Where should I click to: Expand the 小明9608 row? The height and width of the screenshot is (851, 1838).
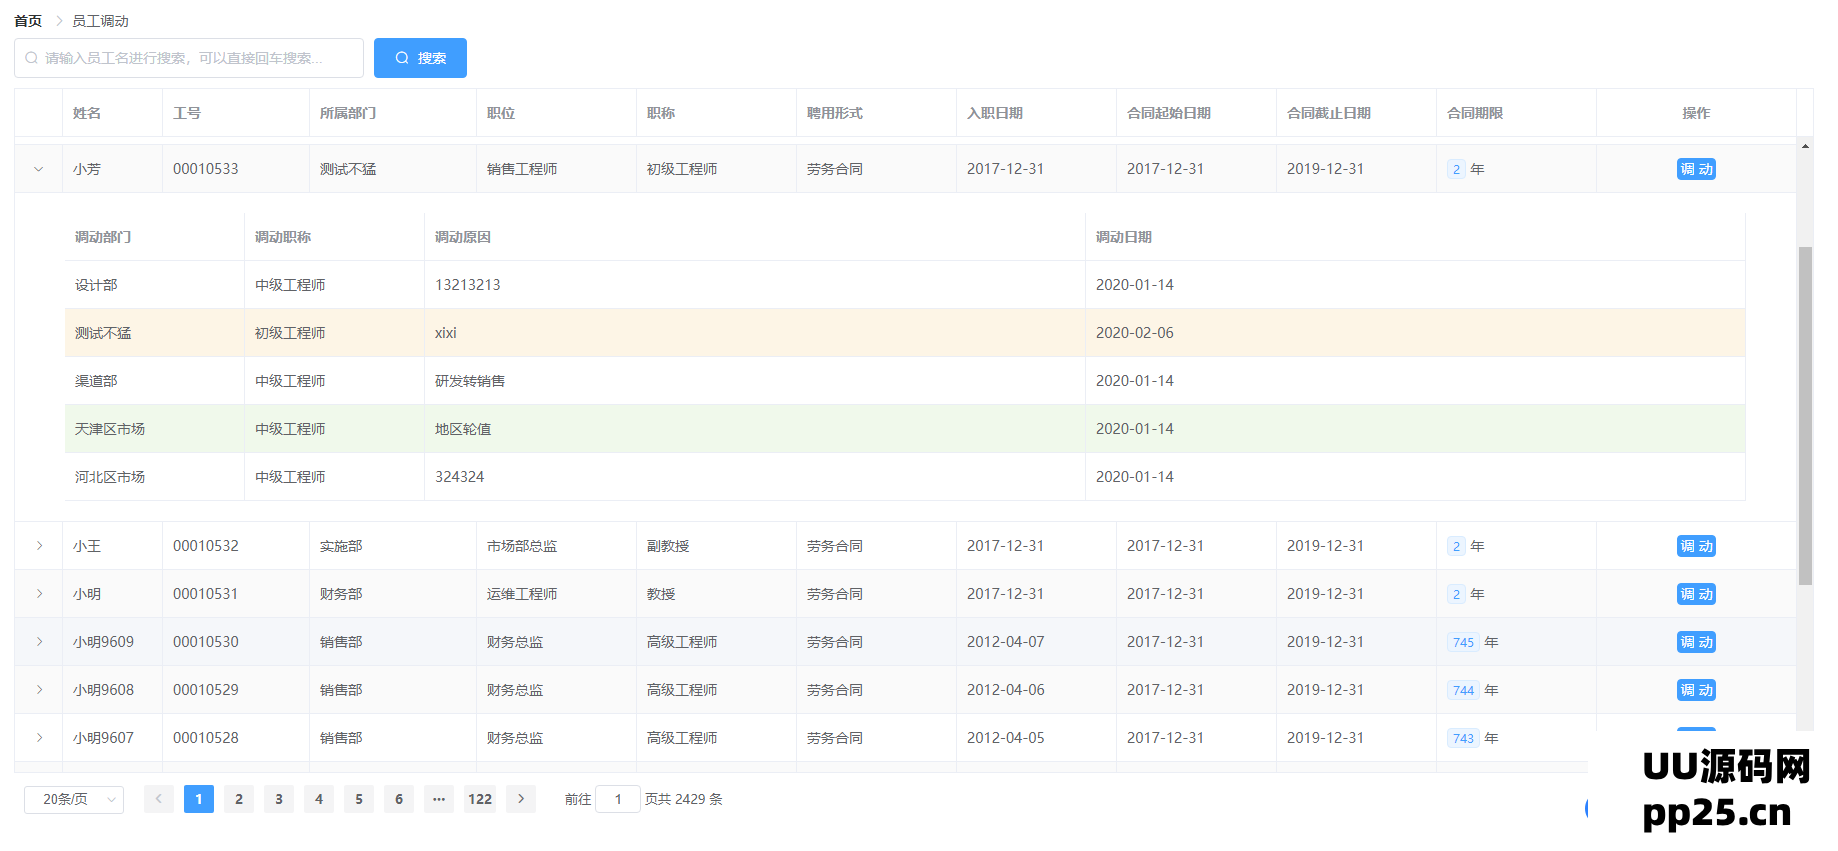point(39,690)
